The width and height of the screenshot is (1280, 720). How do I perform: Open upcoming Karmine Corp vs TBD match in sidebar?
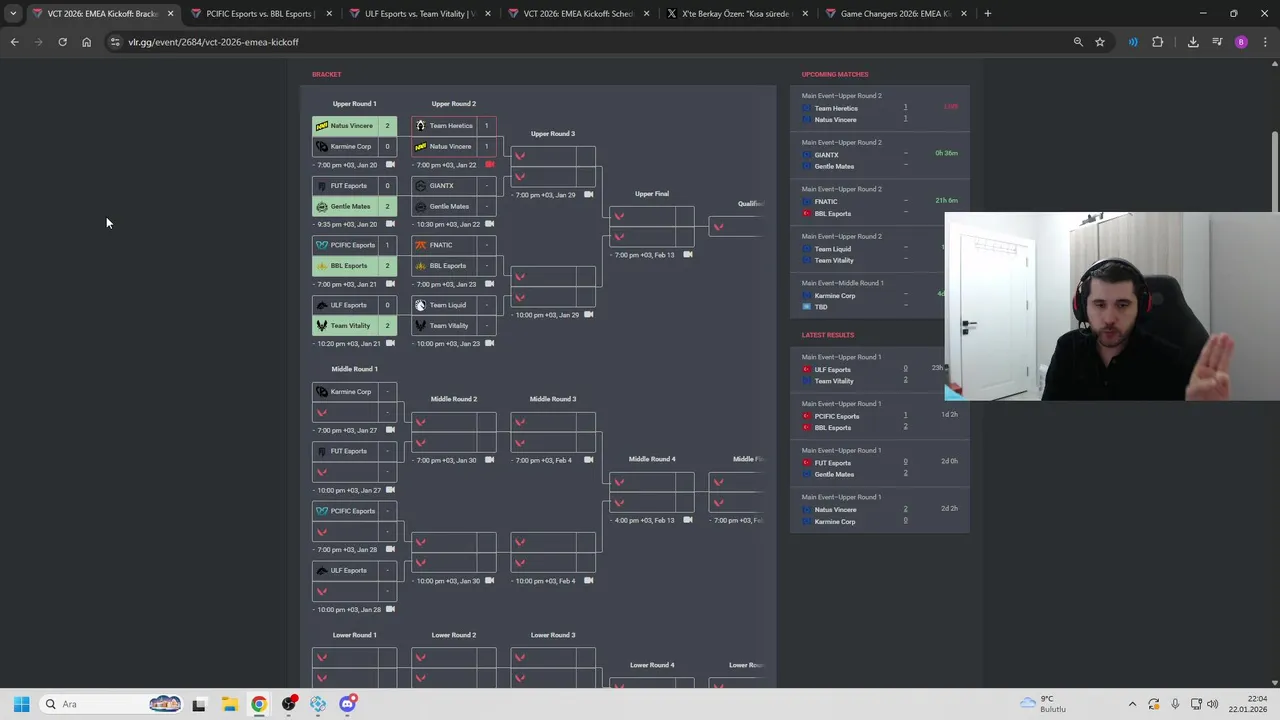(868, 296)
